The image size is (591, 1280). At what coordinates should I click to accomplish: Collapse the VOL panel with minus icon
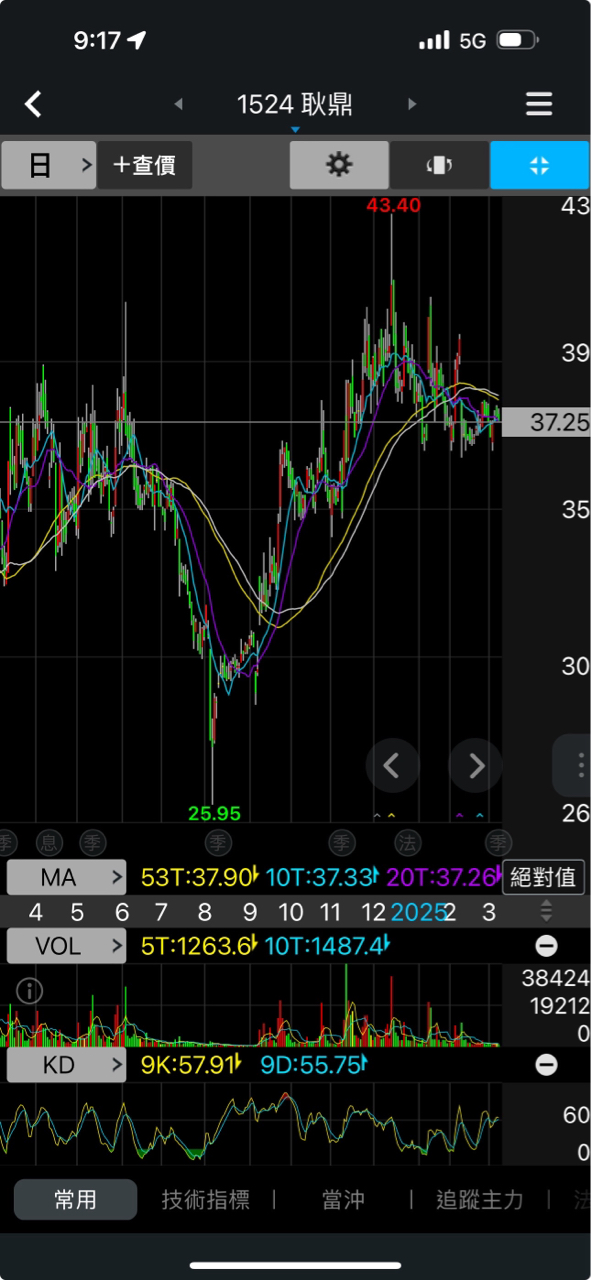[x=546, y=945]
